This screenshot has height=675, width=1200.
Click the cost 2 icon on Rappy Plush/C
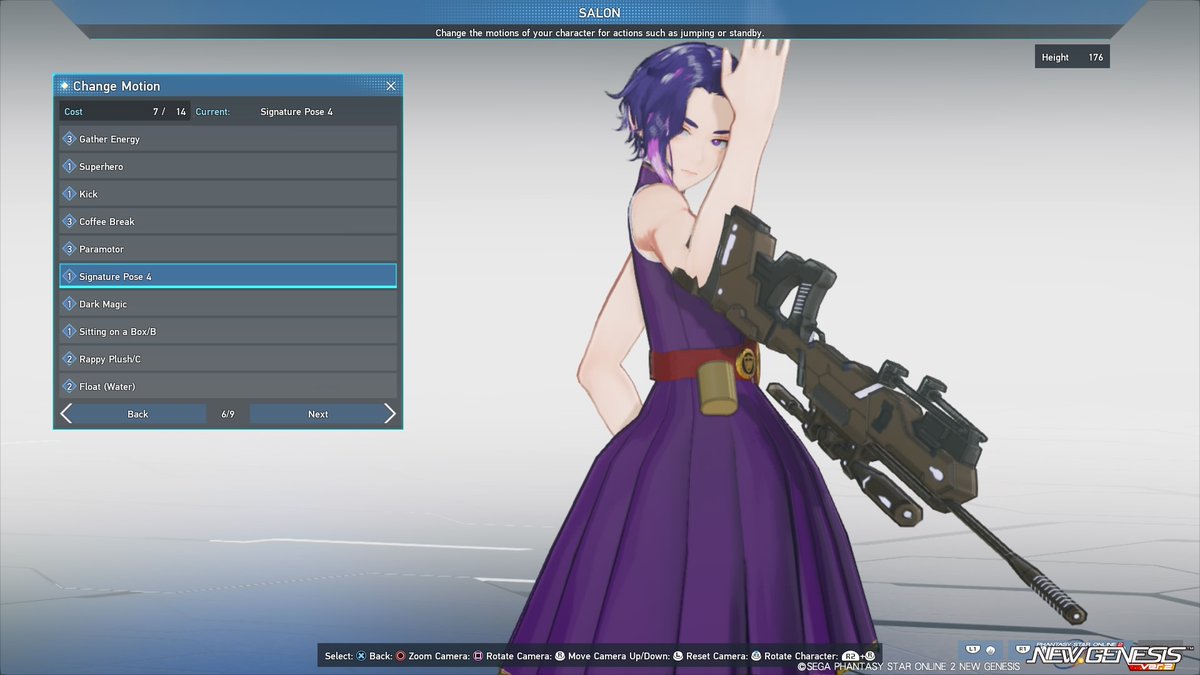click(x=70, y=359)
